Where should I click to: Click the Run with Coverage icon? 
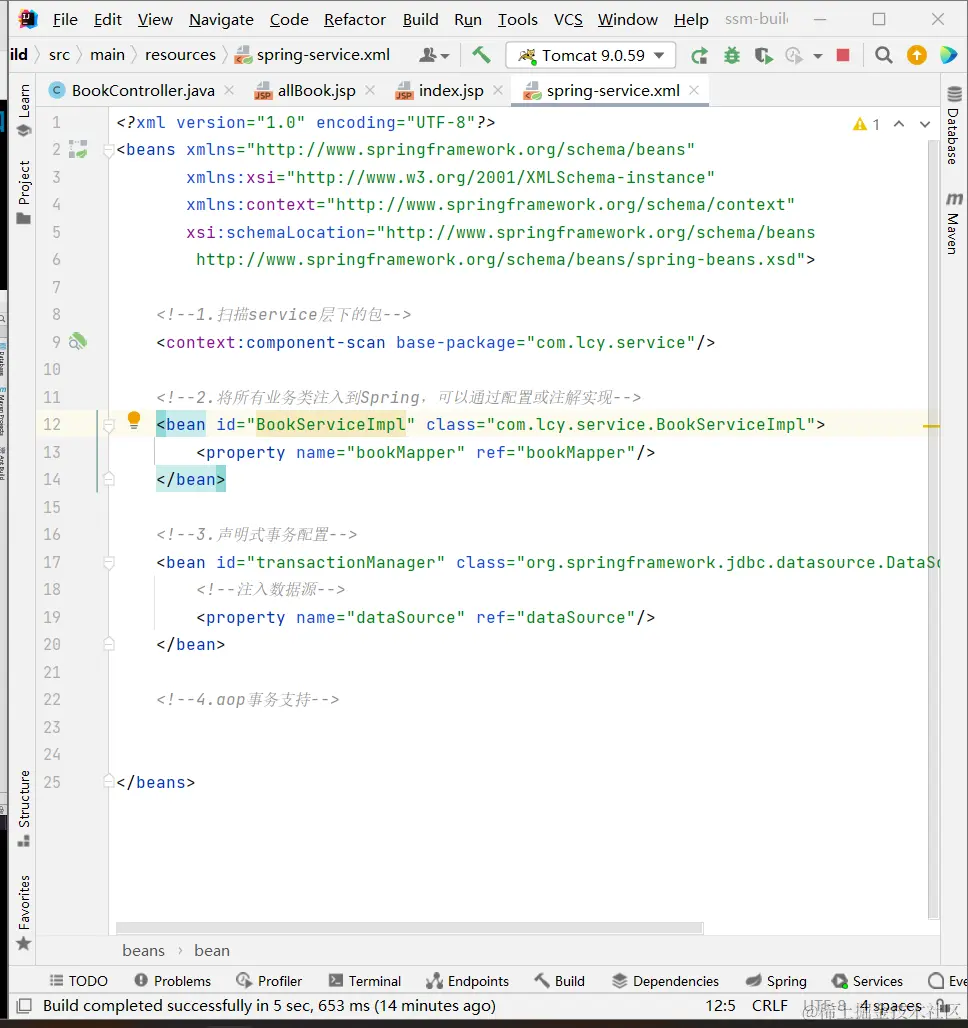tap(763, 56)
